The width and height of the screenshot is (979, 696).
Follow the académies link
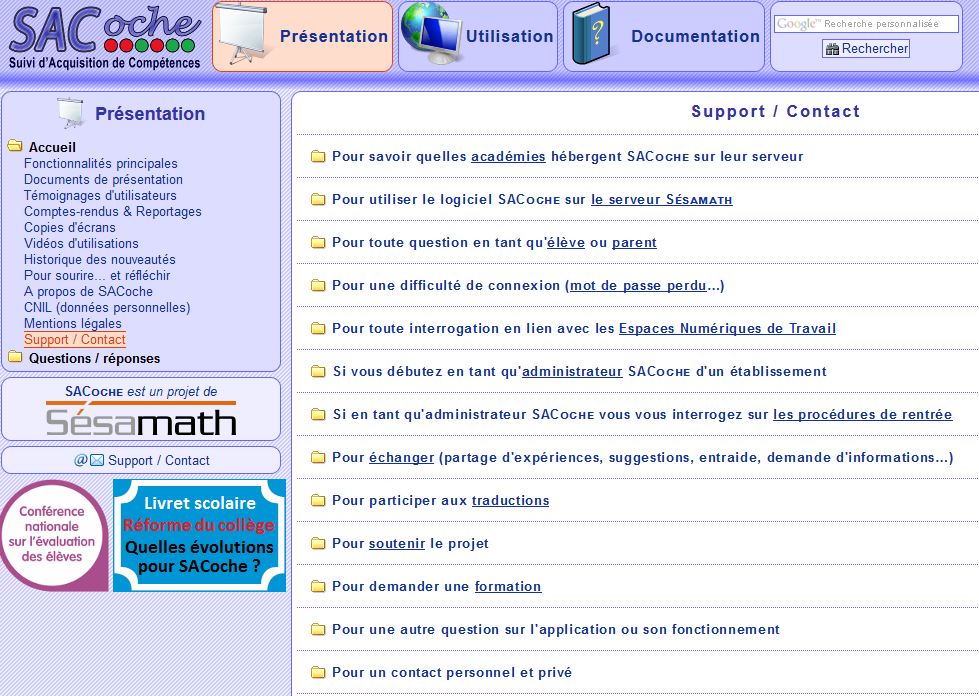pos(508,157)
